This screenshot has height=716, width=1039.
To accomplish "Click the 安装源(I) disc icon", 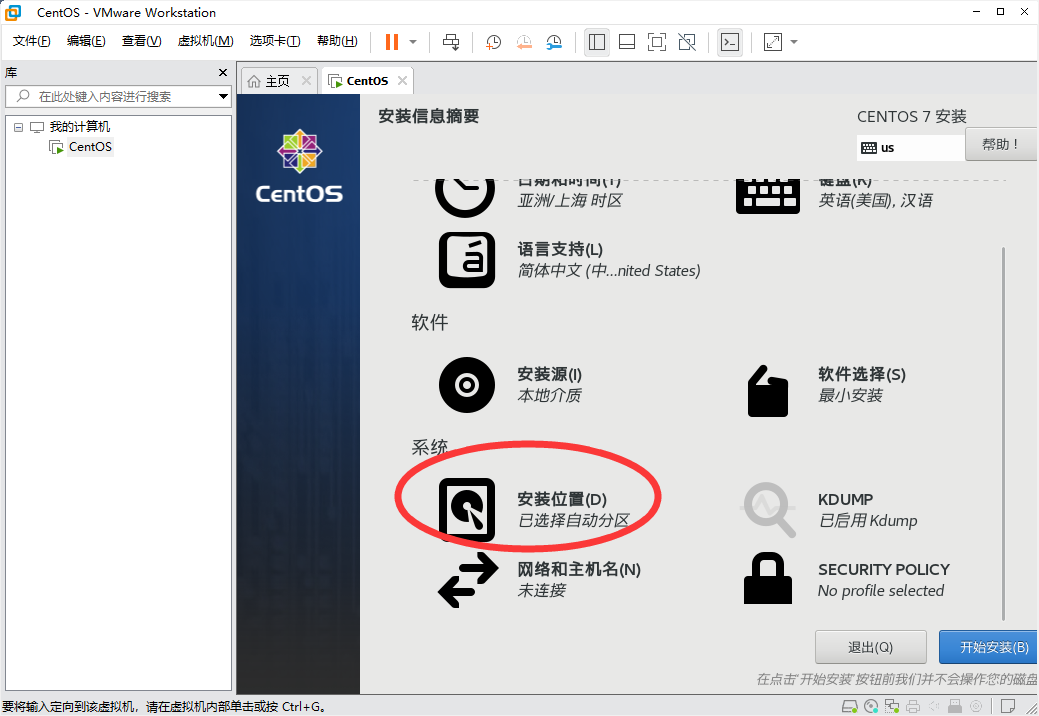I will 466,385.
